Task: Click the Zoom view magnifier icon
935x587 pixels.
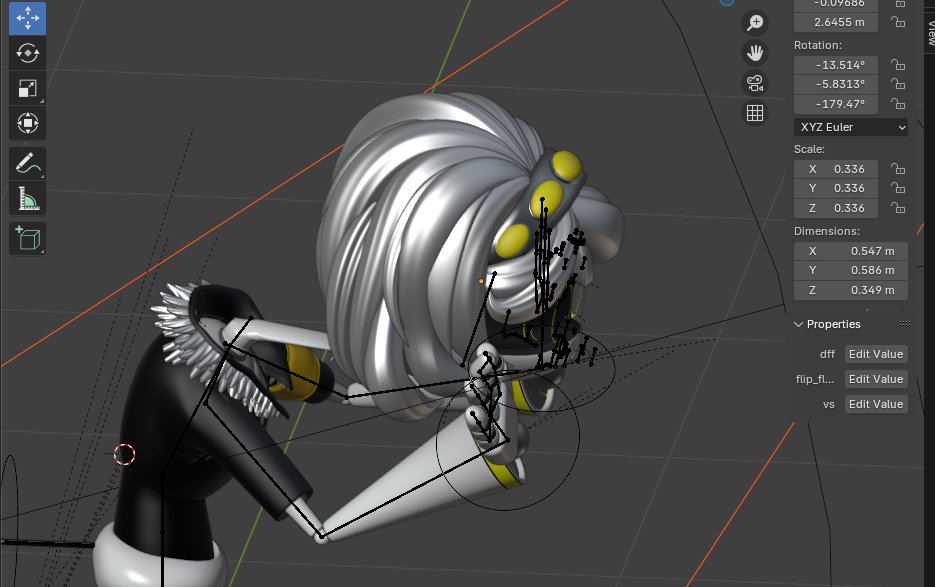Action: tap(755, 23)
